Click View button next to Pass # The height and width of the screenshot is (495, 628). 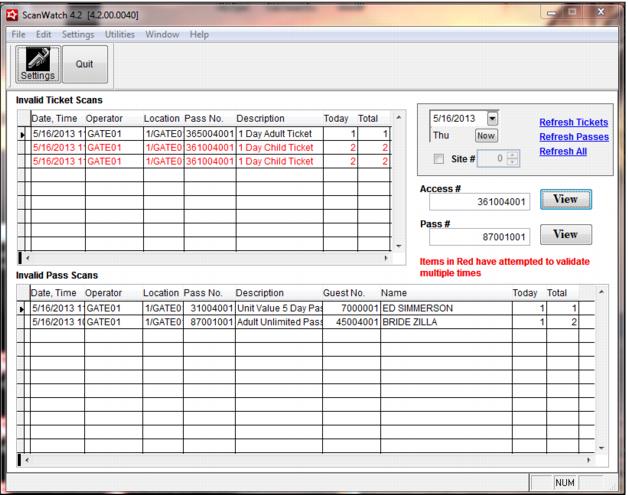(566, 235)
